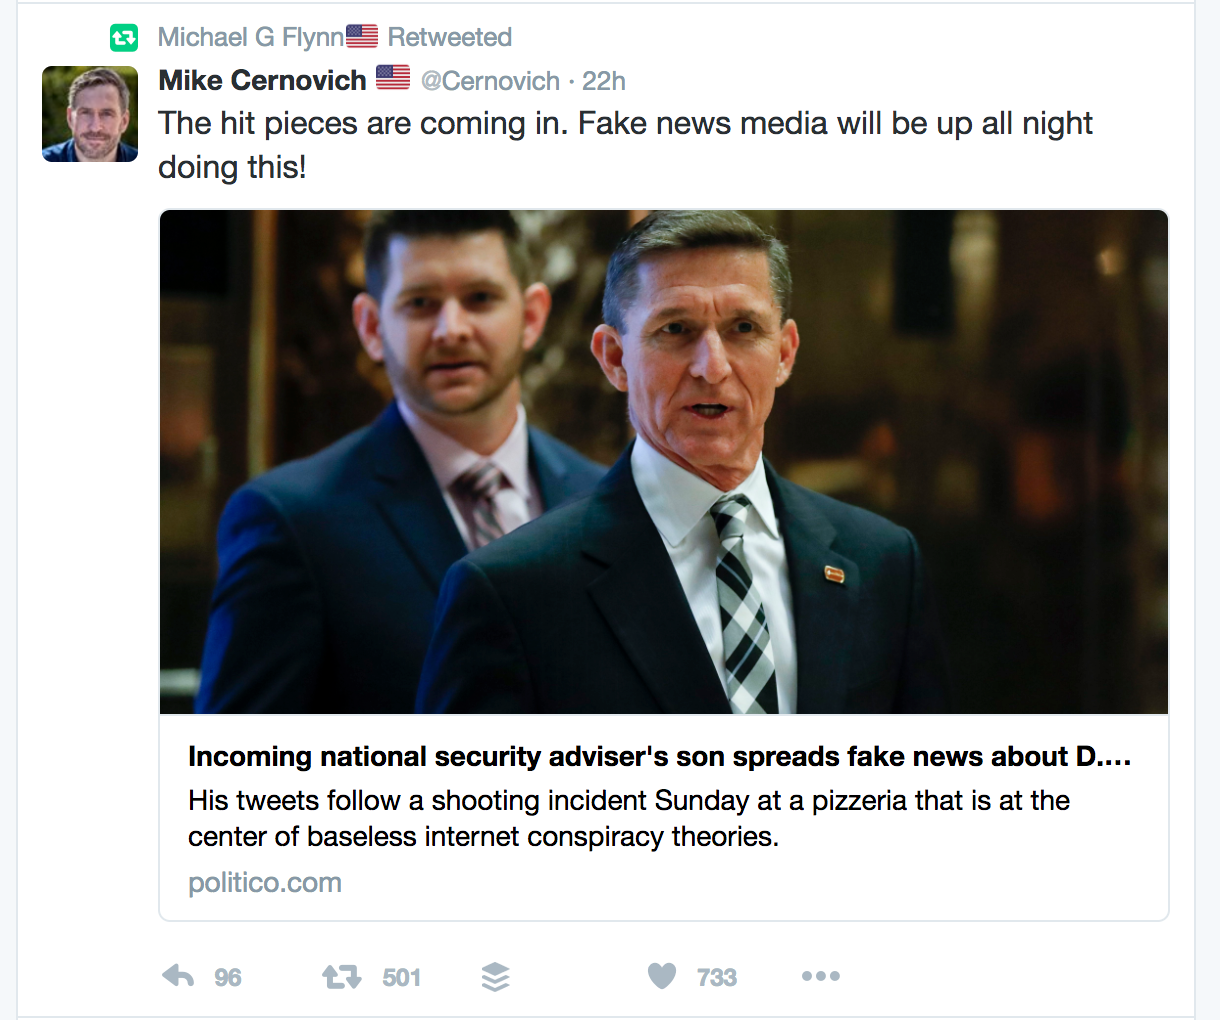Like the tweet with the heart icon

coord(662,976)
